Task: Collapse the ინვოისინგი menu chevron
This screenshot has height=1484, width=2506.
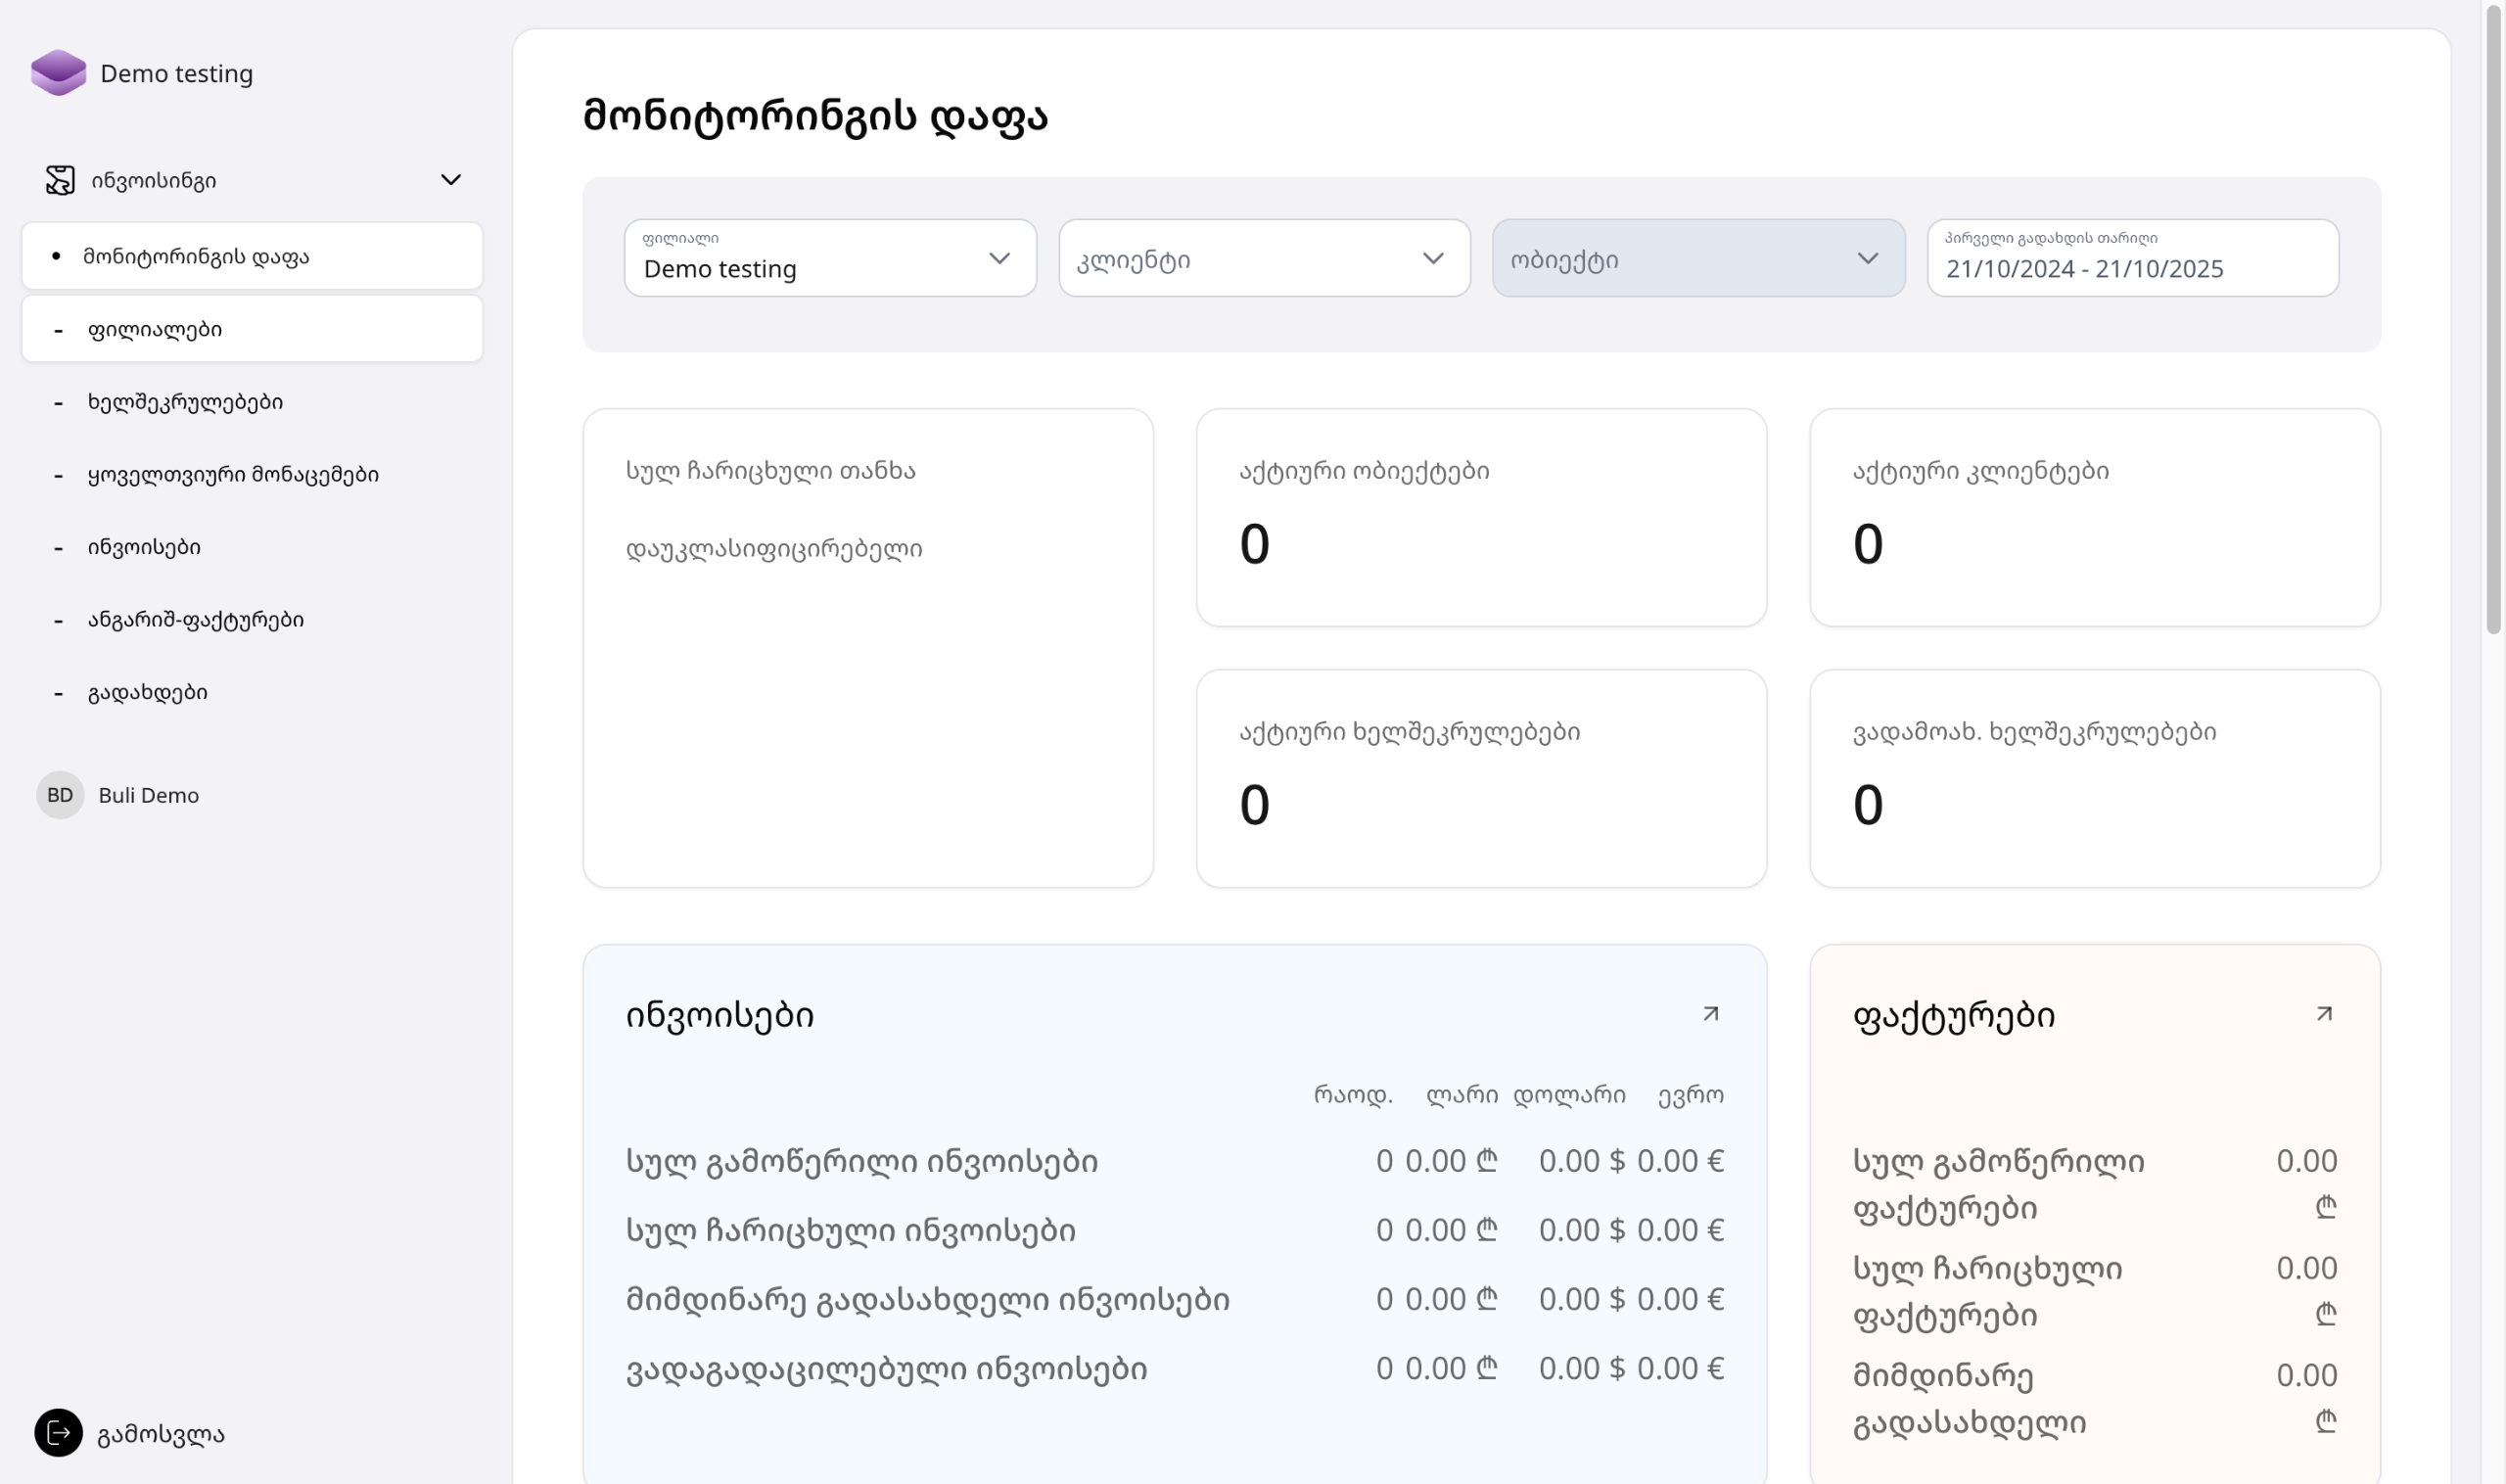Action: (x=451, y=180)
